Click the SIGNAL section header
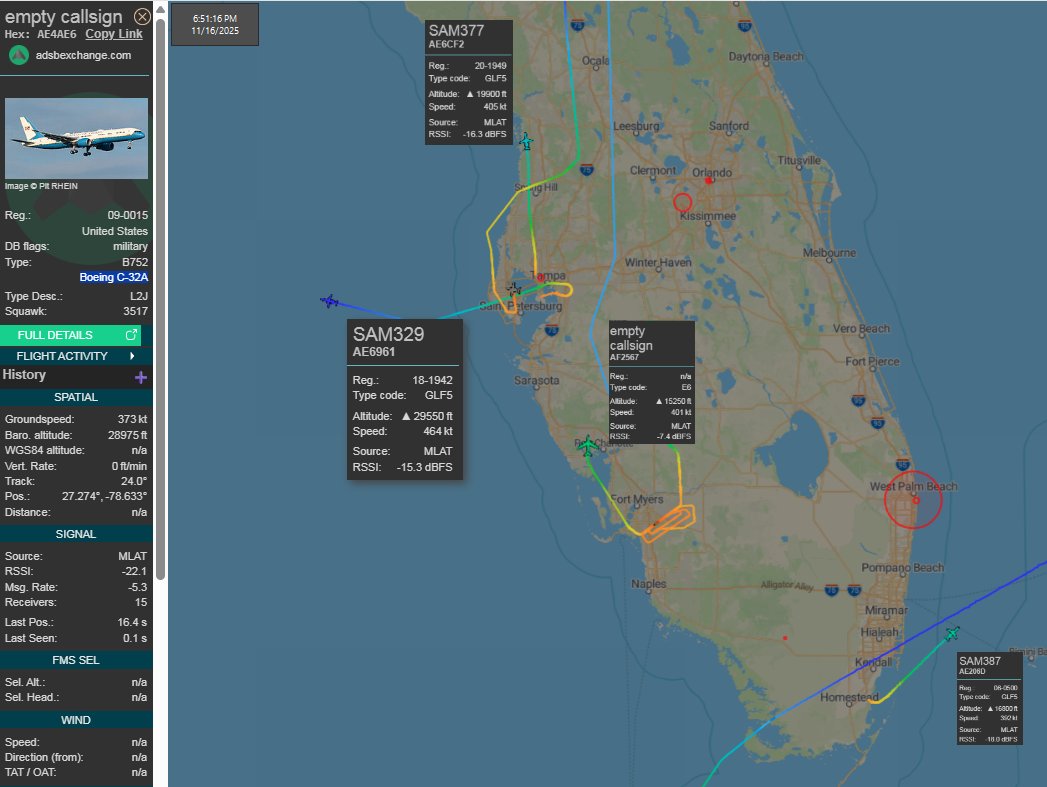 [76, 534]
